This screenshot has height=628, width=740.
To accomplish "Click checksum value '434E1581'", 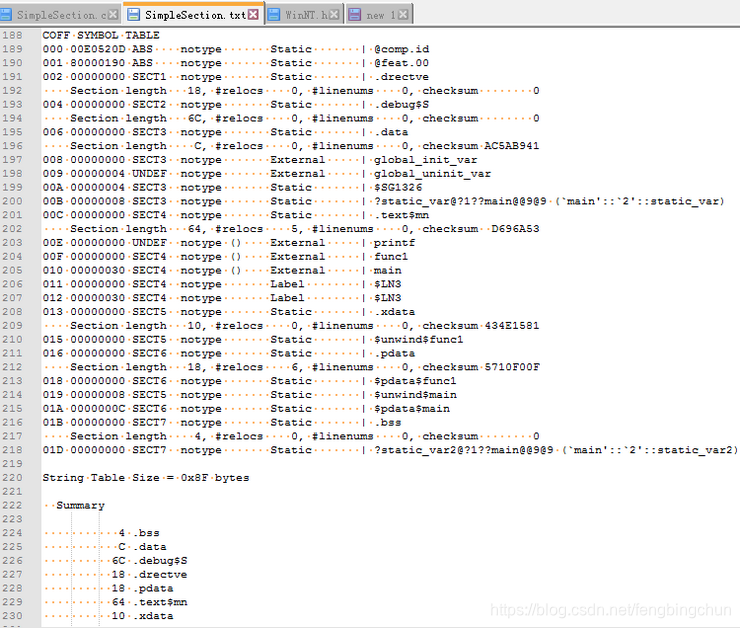I will click(512, 326).
